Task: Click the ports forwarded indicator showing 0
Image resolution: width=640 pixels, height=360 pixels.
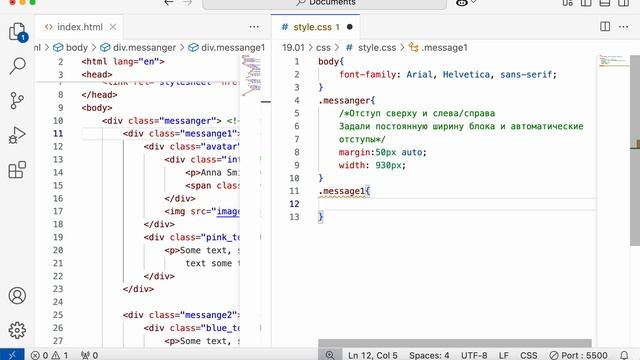Action: coord(89,355)
